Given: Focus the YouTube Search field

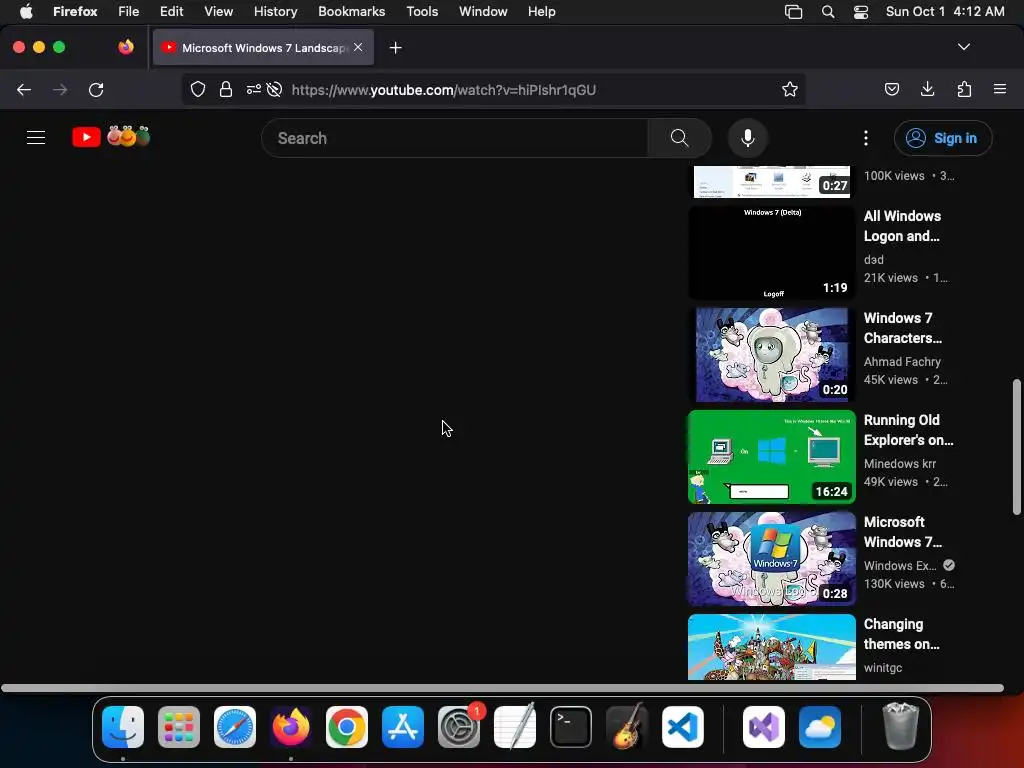Looking at the screenshot, I should pyautogui.click(x=455, y=138).
